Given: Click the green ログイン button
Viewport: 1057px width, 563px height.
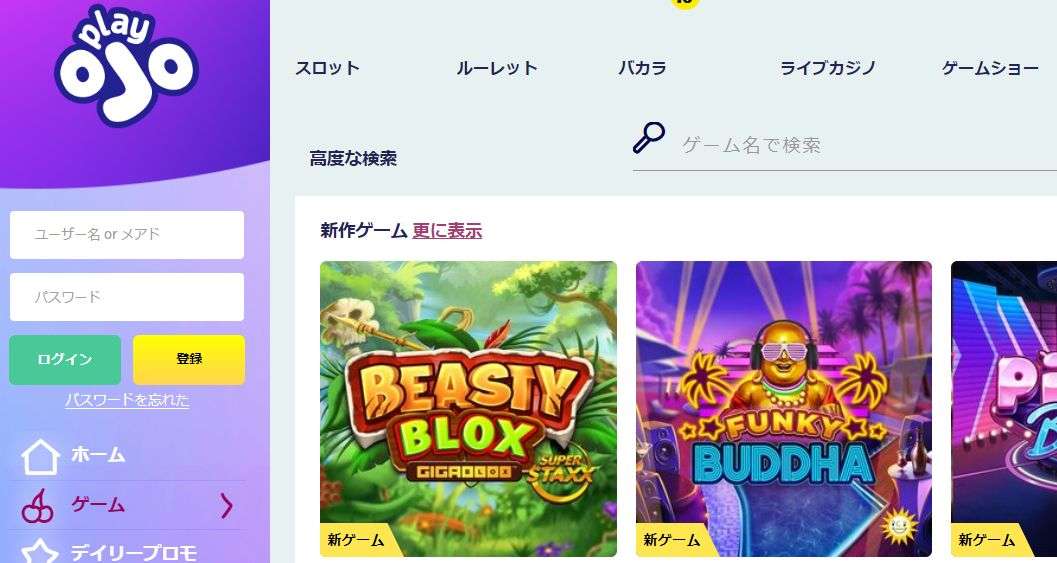Looking at the screenshot, I should pyautogui.click(x=65, y=359).
